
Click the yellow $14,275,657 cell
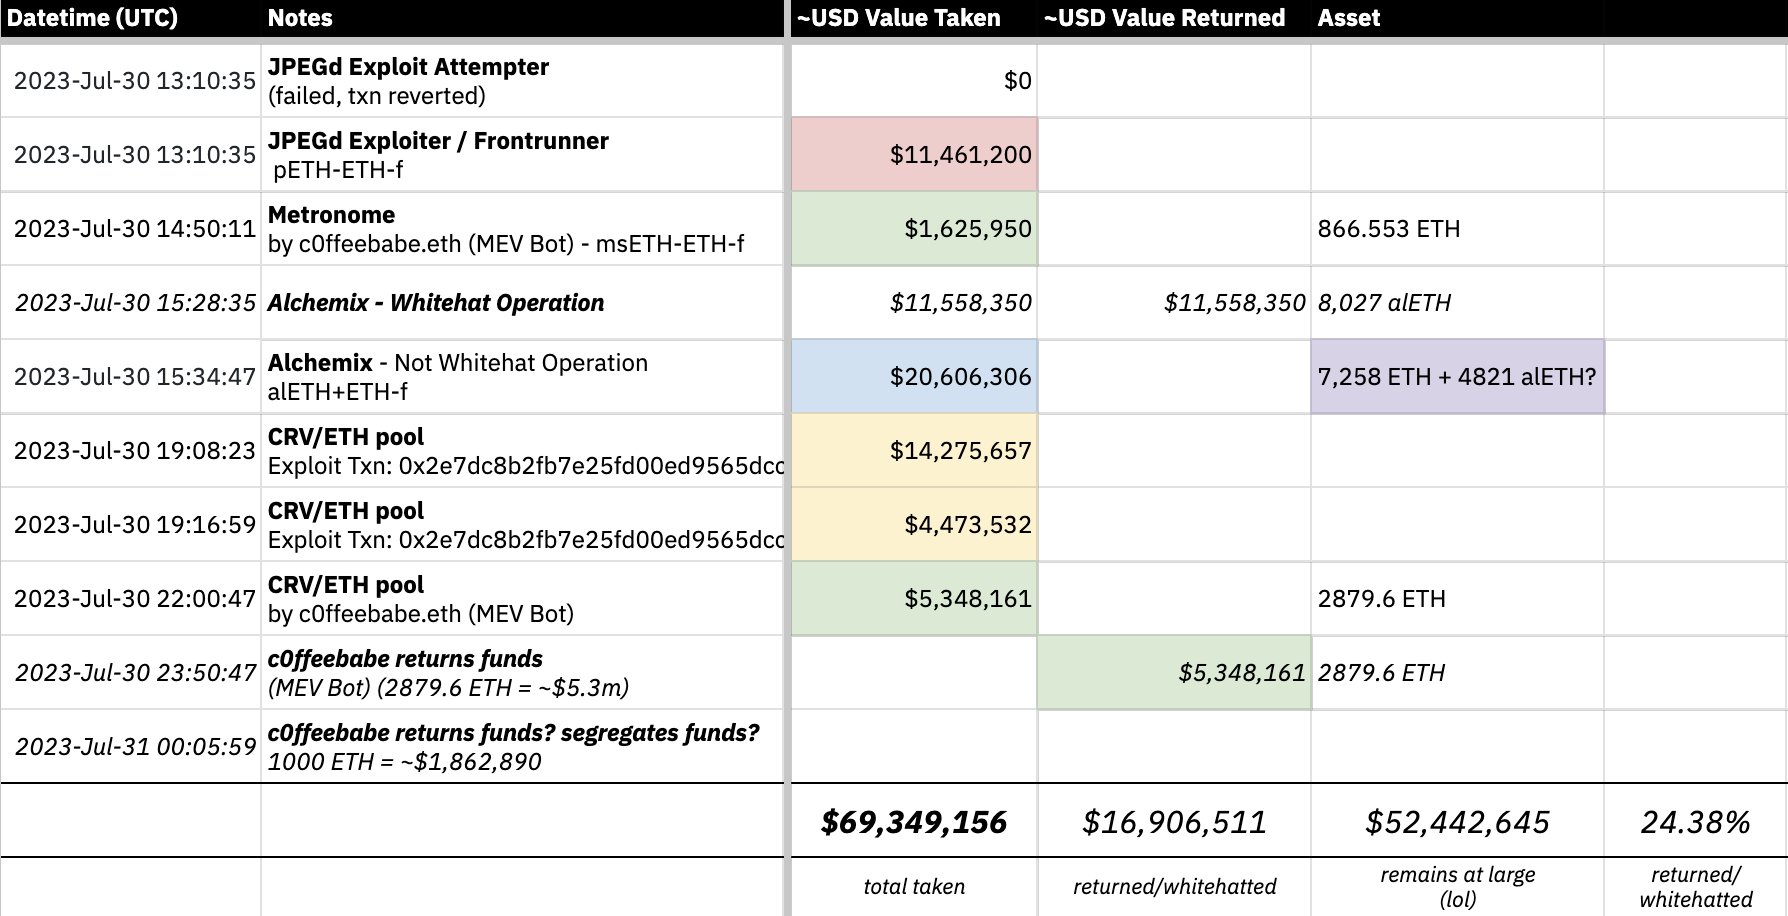coord(914,451)
